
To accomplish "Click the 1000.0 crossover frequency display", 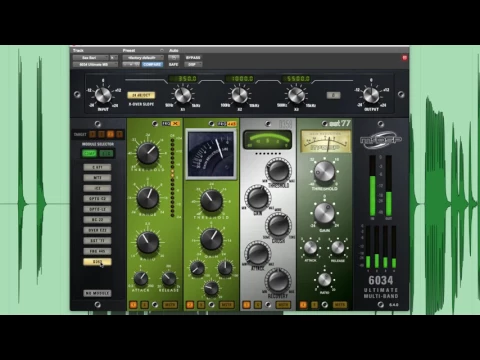I will (x=240, y=79).
